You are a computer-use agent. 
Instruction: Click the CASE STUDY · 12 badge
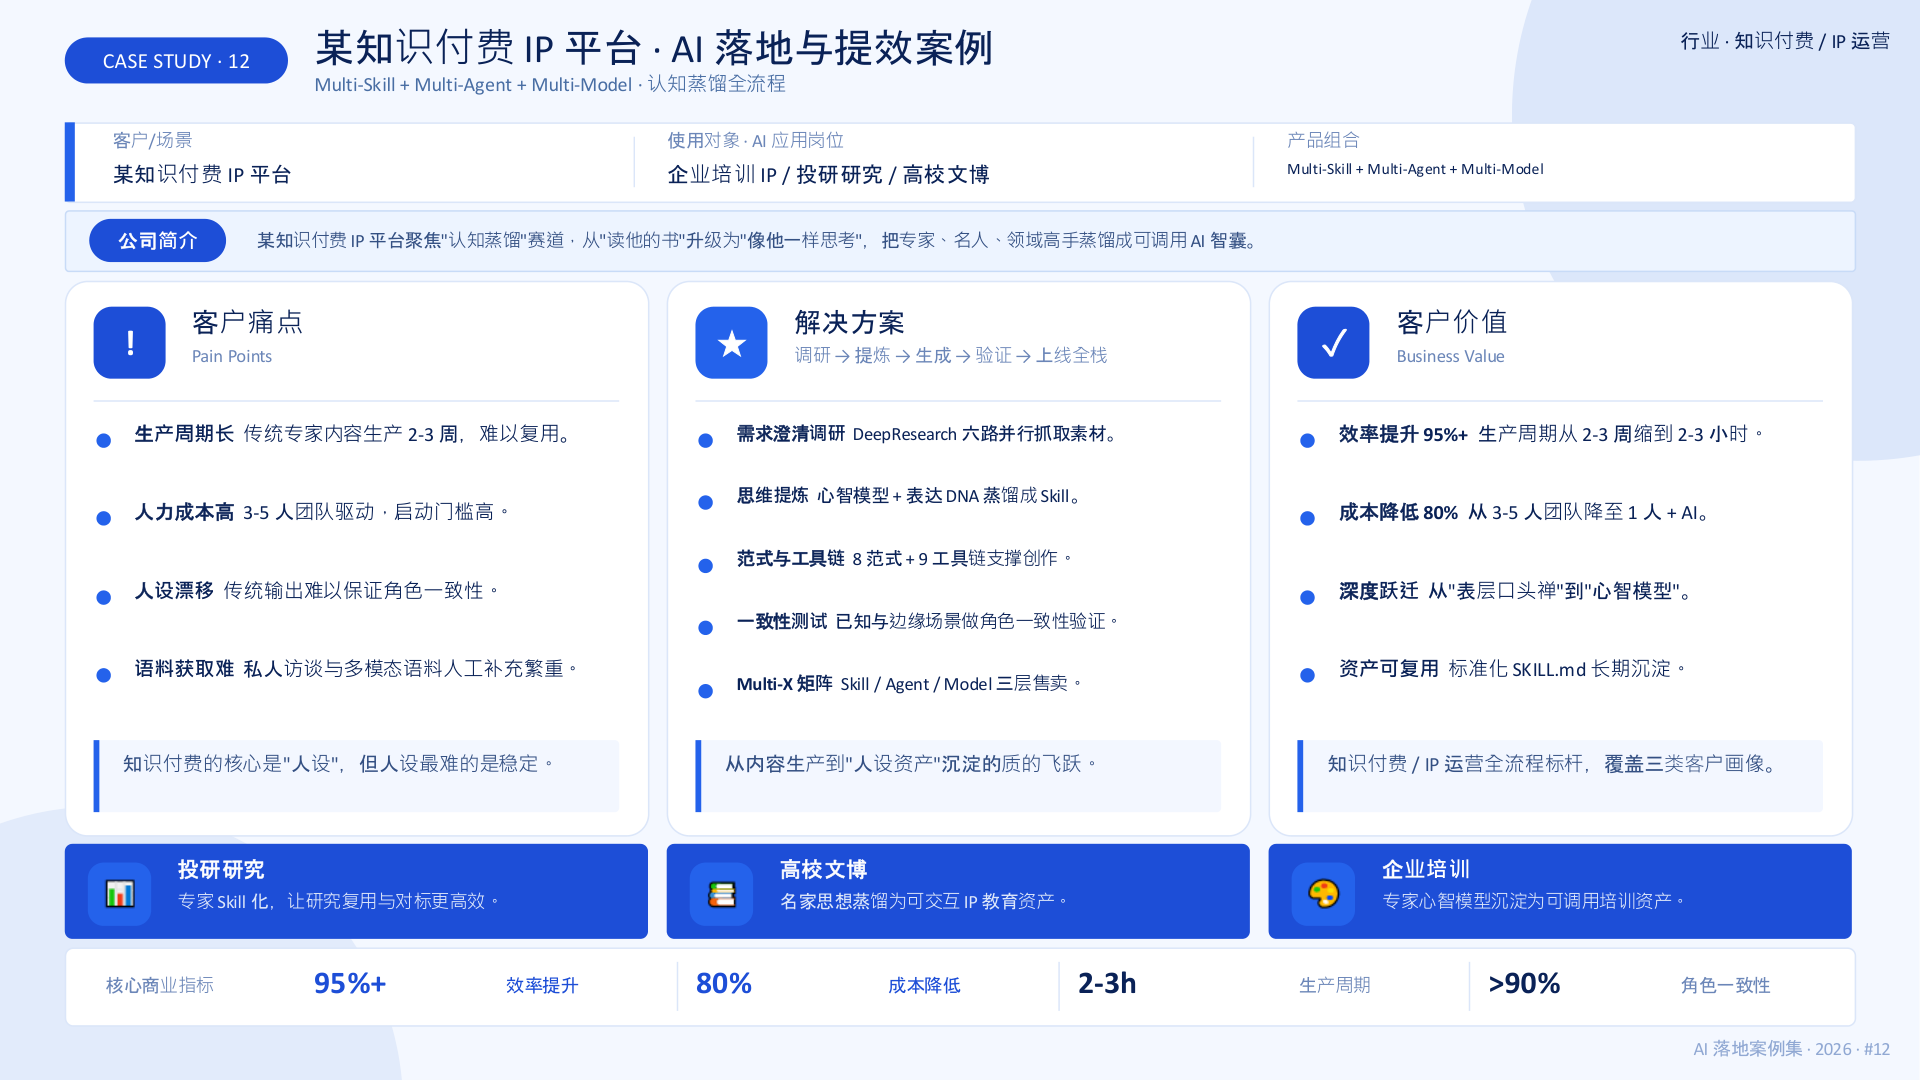[176, 61]
